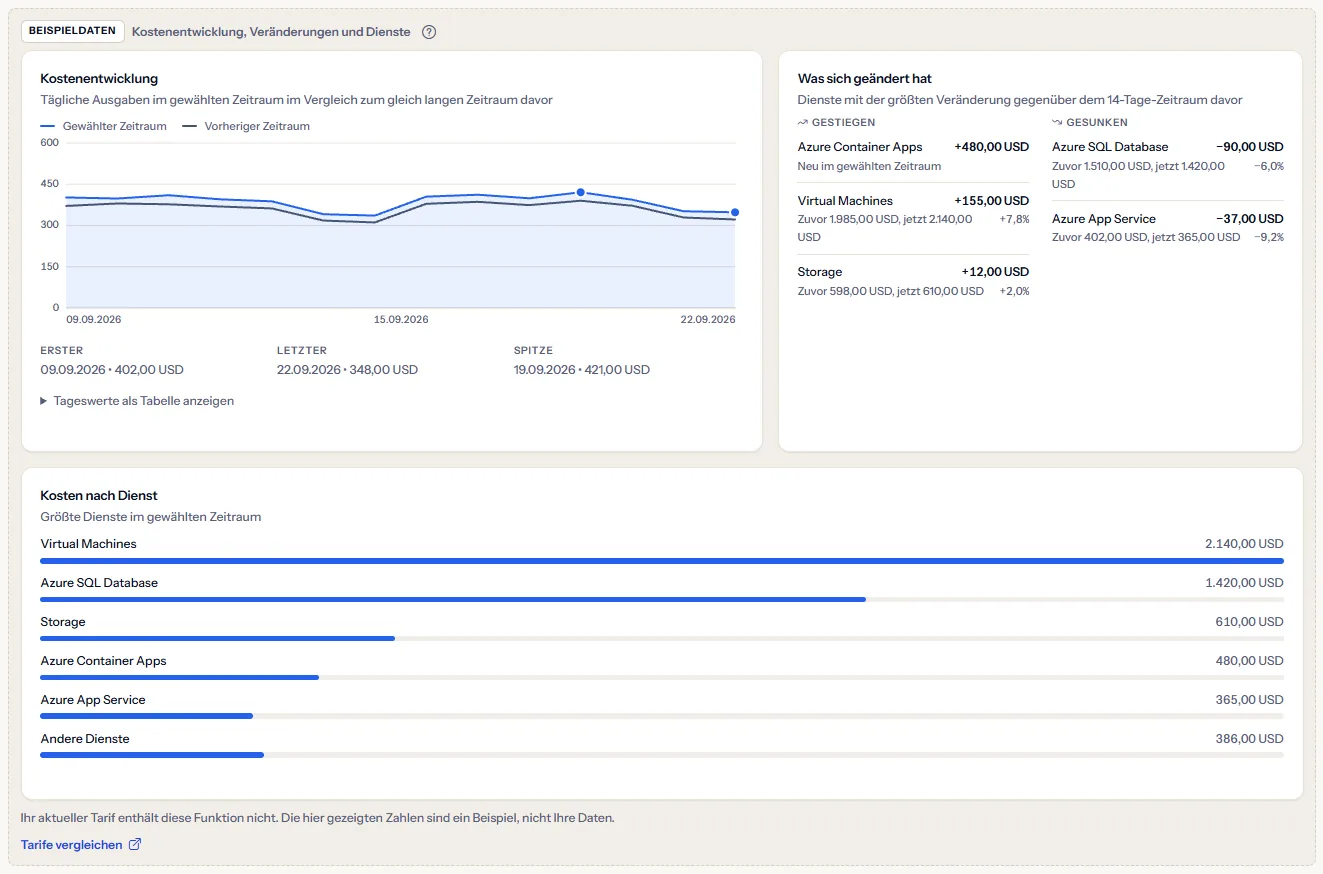
Task: Click the Kosten nach Dienst heading
Action: coord(99,495)
